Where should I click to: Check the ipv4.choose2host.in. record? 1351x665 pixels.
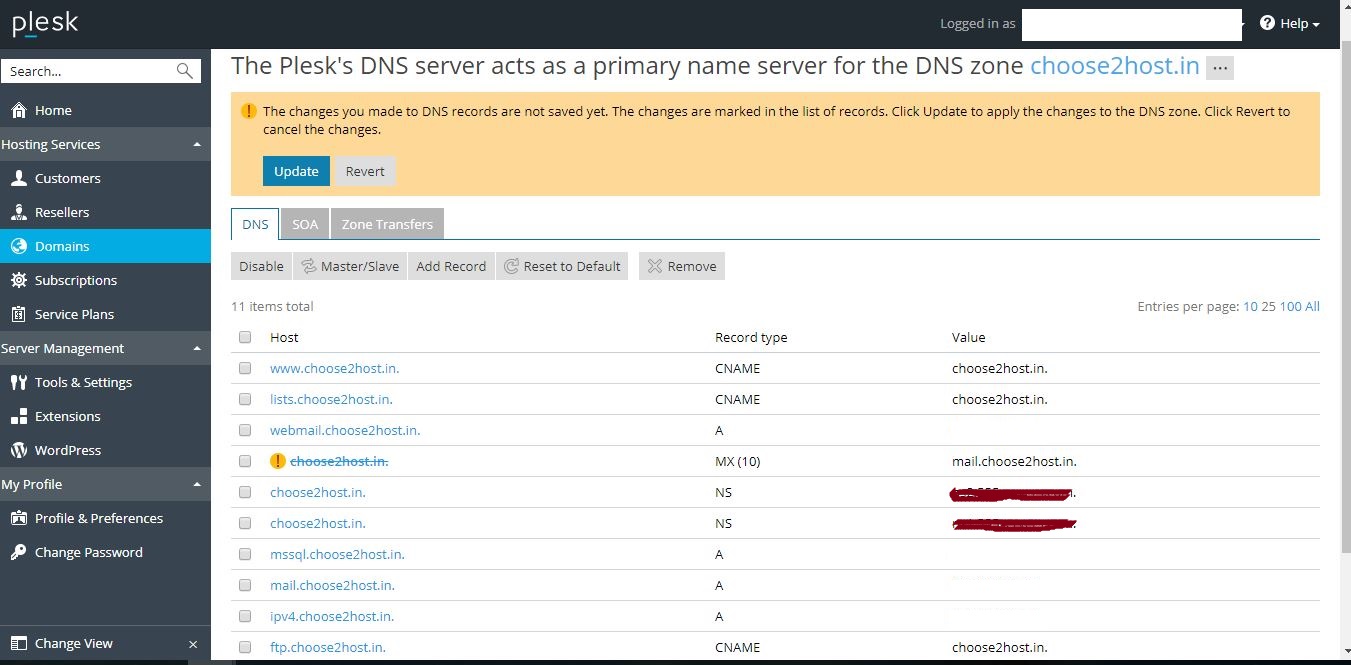pos(245,616)
